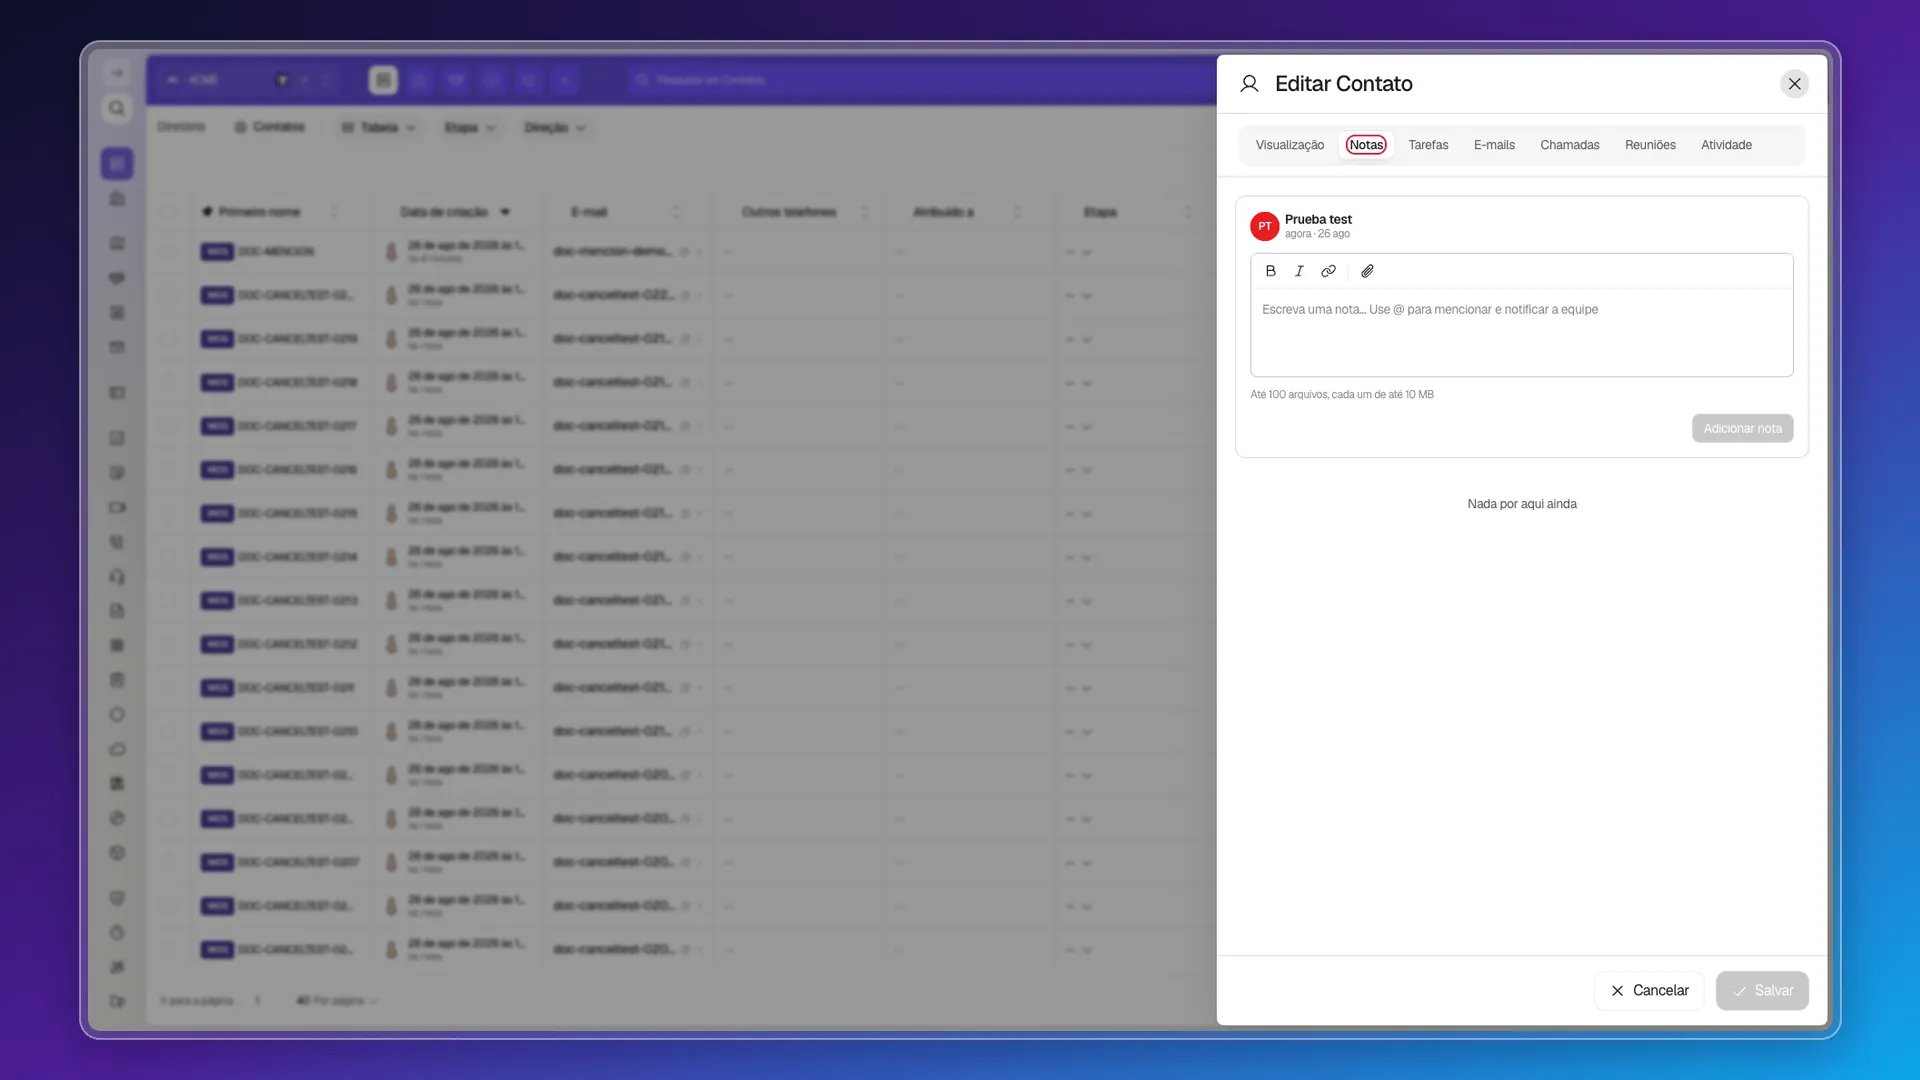
Task: Select the Chamadas tab
Action: click(1569, 145)
